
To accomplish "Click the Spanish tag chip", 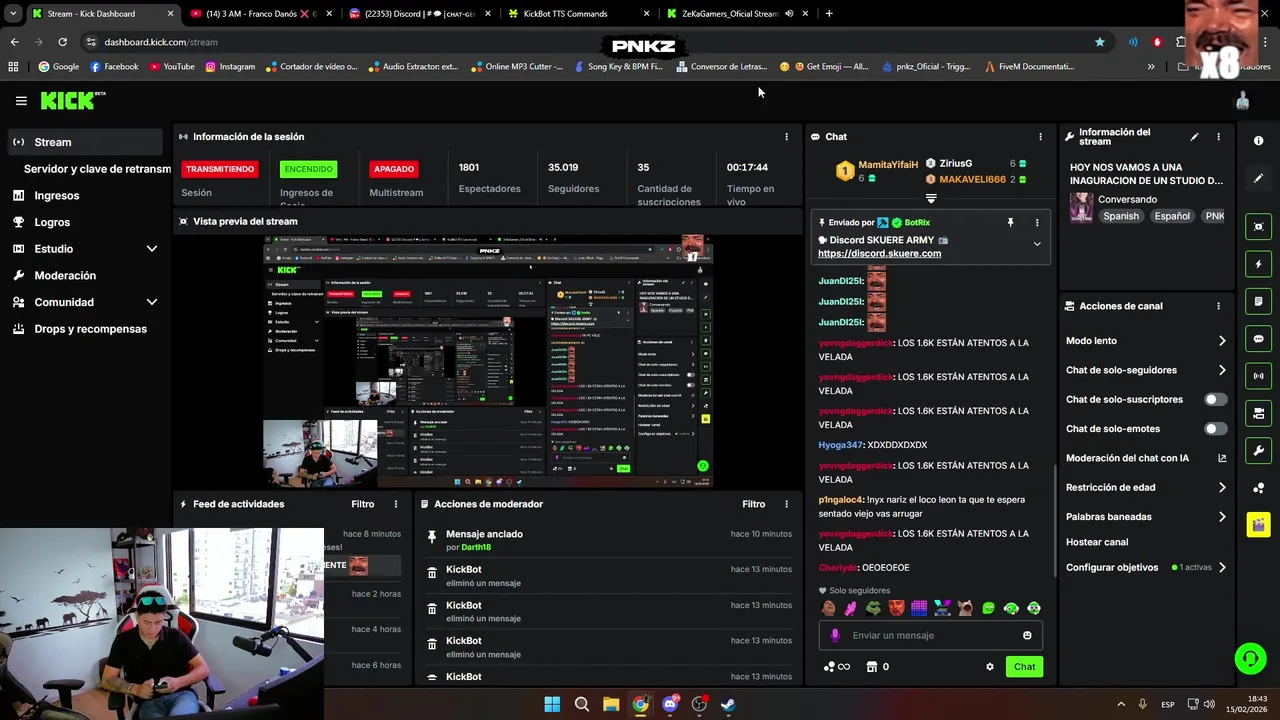I will (x=1121, y=216).
